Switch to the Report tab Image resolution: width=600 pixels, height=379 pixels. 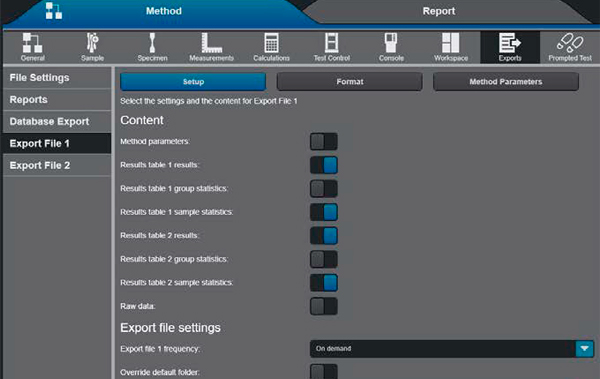click(x=439, y=11)
